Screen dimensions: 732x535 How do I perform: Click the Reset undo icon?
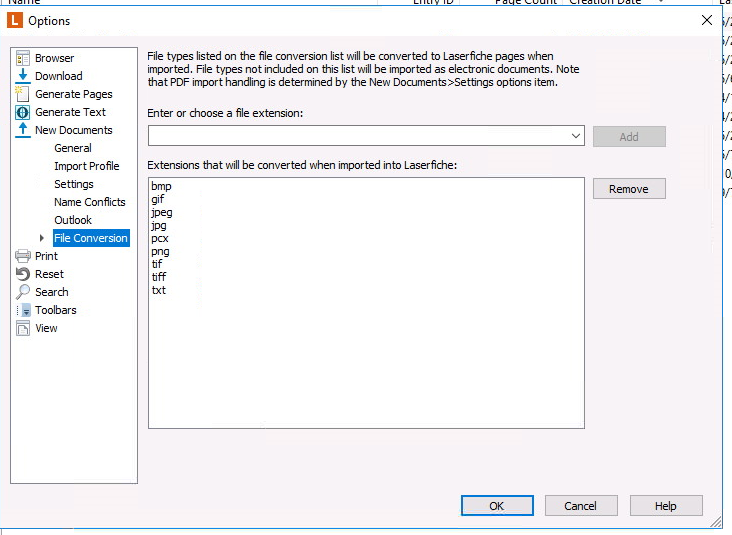pos(22,274)
